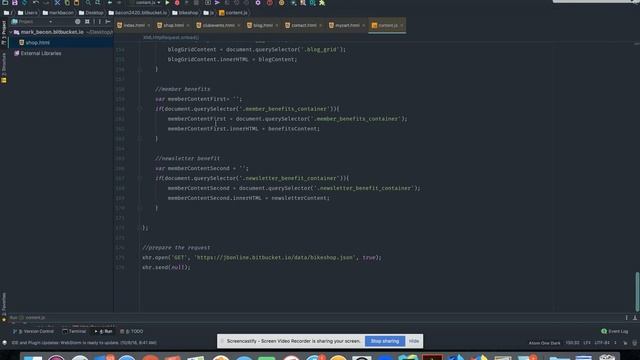Switch to contact.html editor tab
This screenshot has width=640, height=360.
[x=304, y=25]
